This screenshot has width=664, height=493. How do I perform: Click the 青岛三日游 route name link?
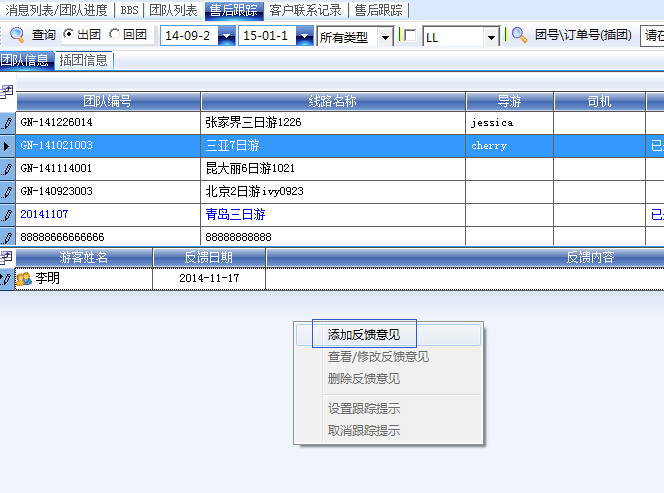(235, 215)
